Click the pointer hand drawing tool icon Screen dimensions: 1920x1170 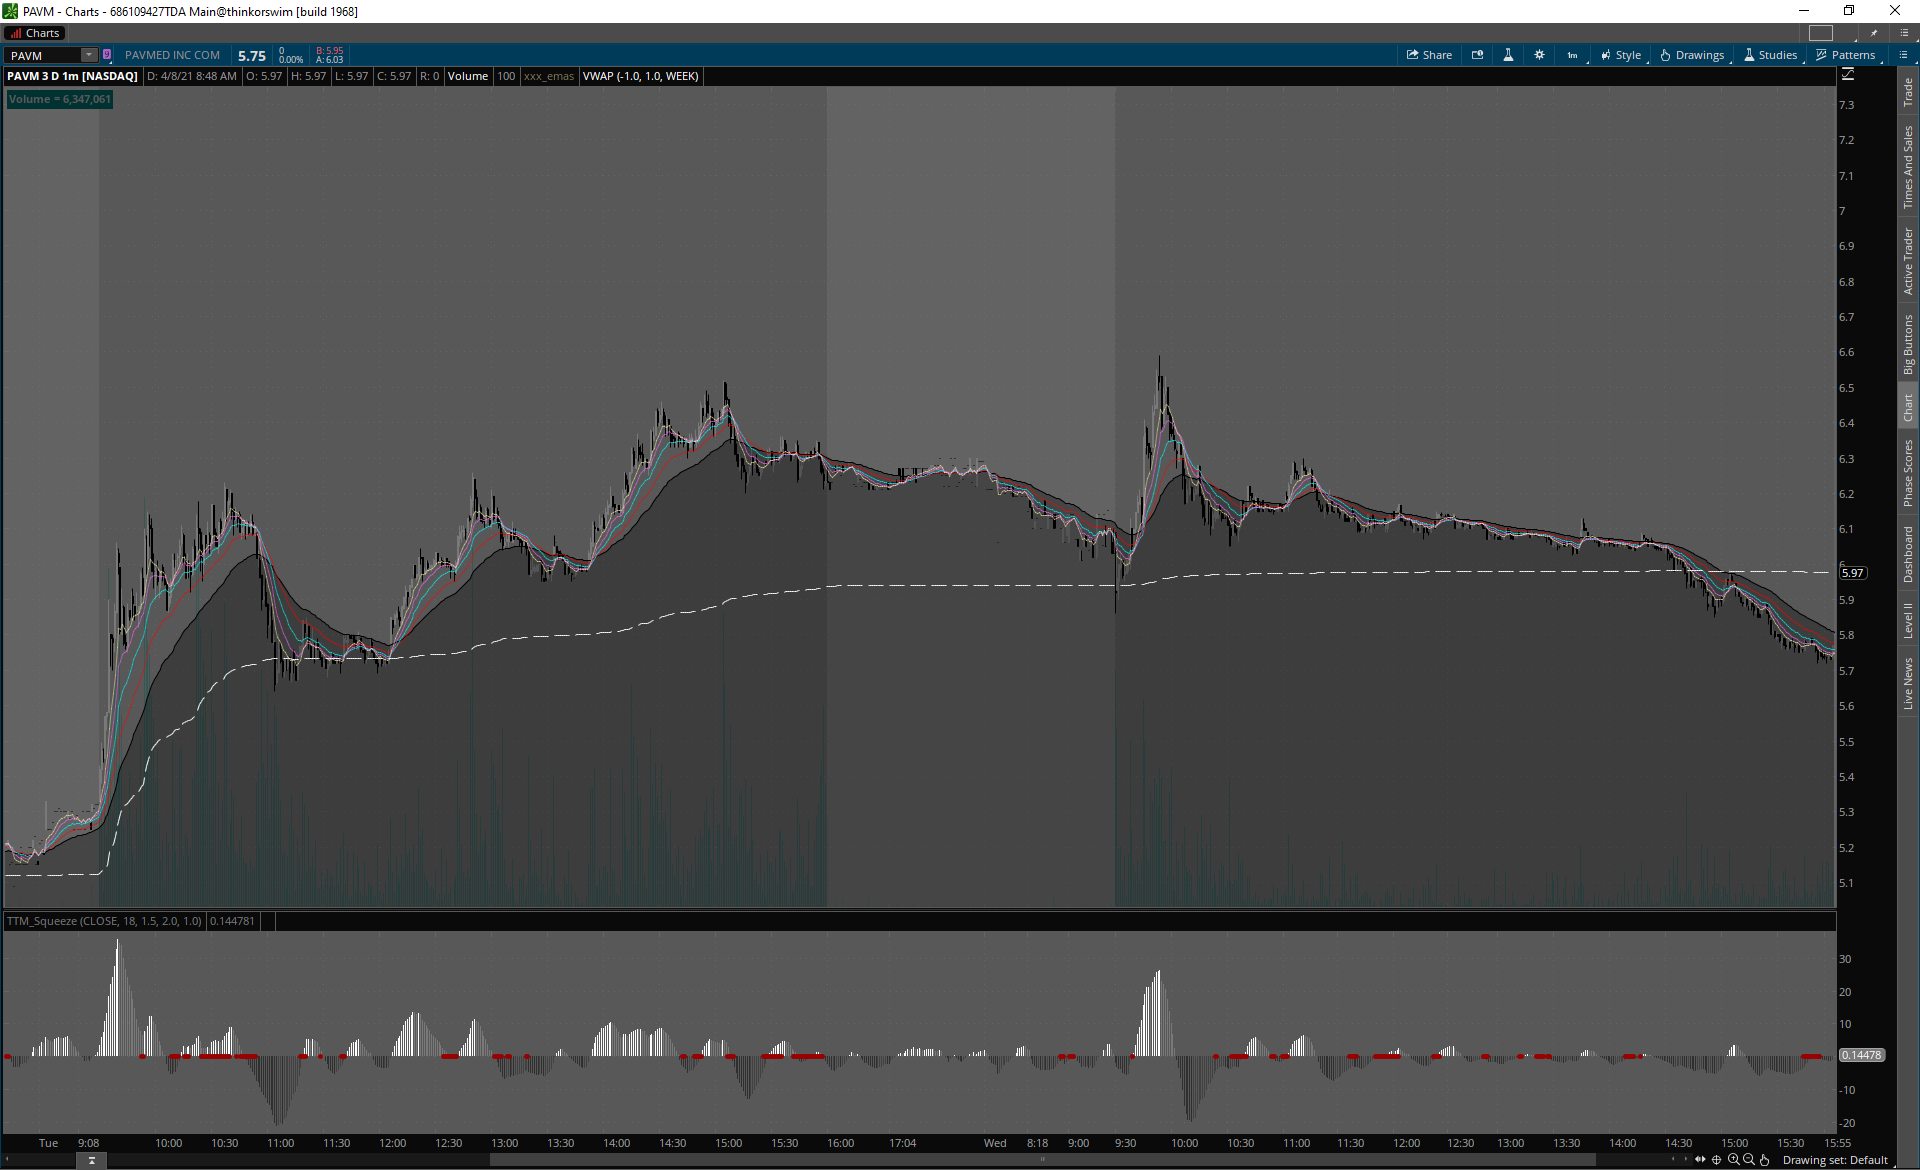1765,1160
